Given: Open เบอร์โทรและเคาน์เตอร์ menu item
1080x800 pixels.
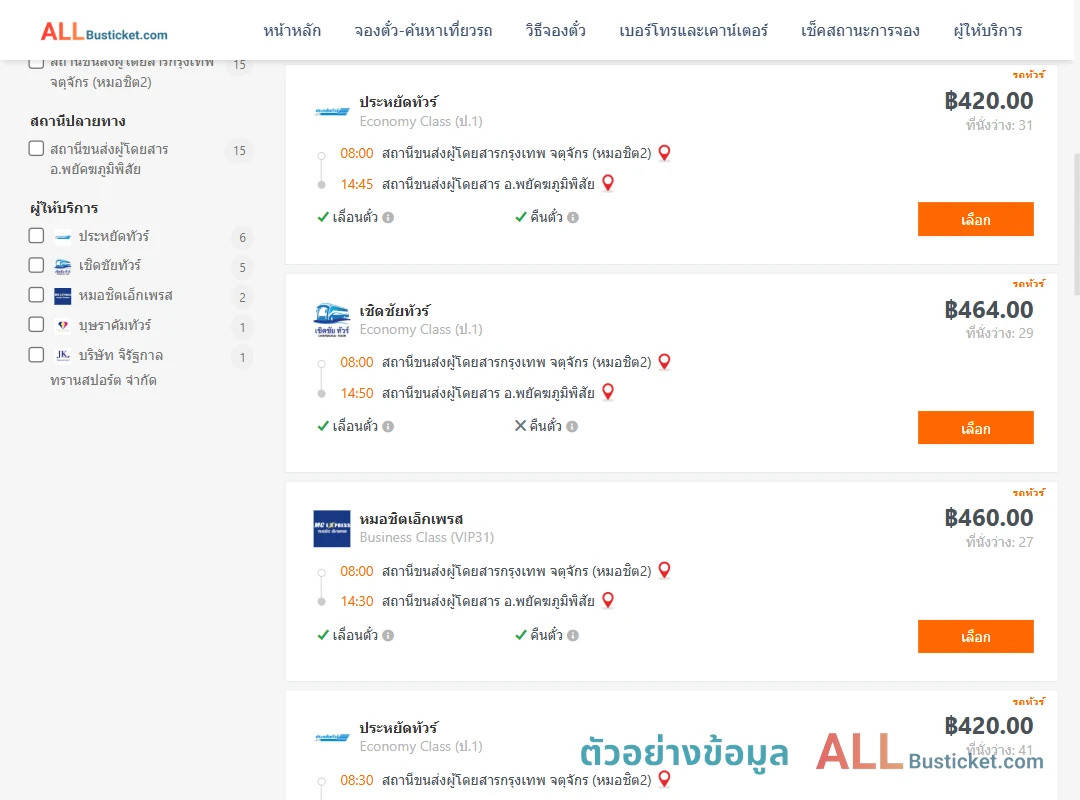Looking at the screenshot, I should tap(694, 31).
